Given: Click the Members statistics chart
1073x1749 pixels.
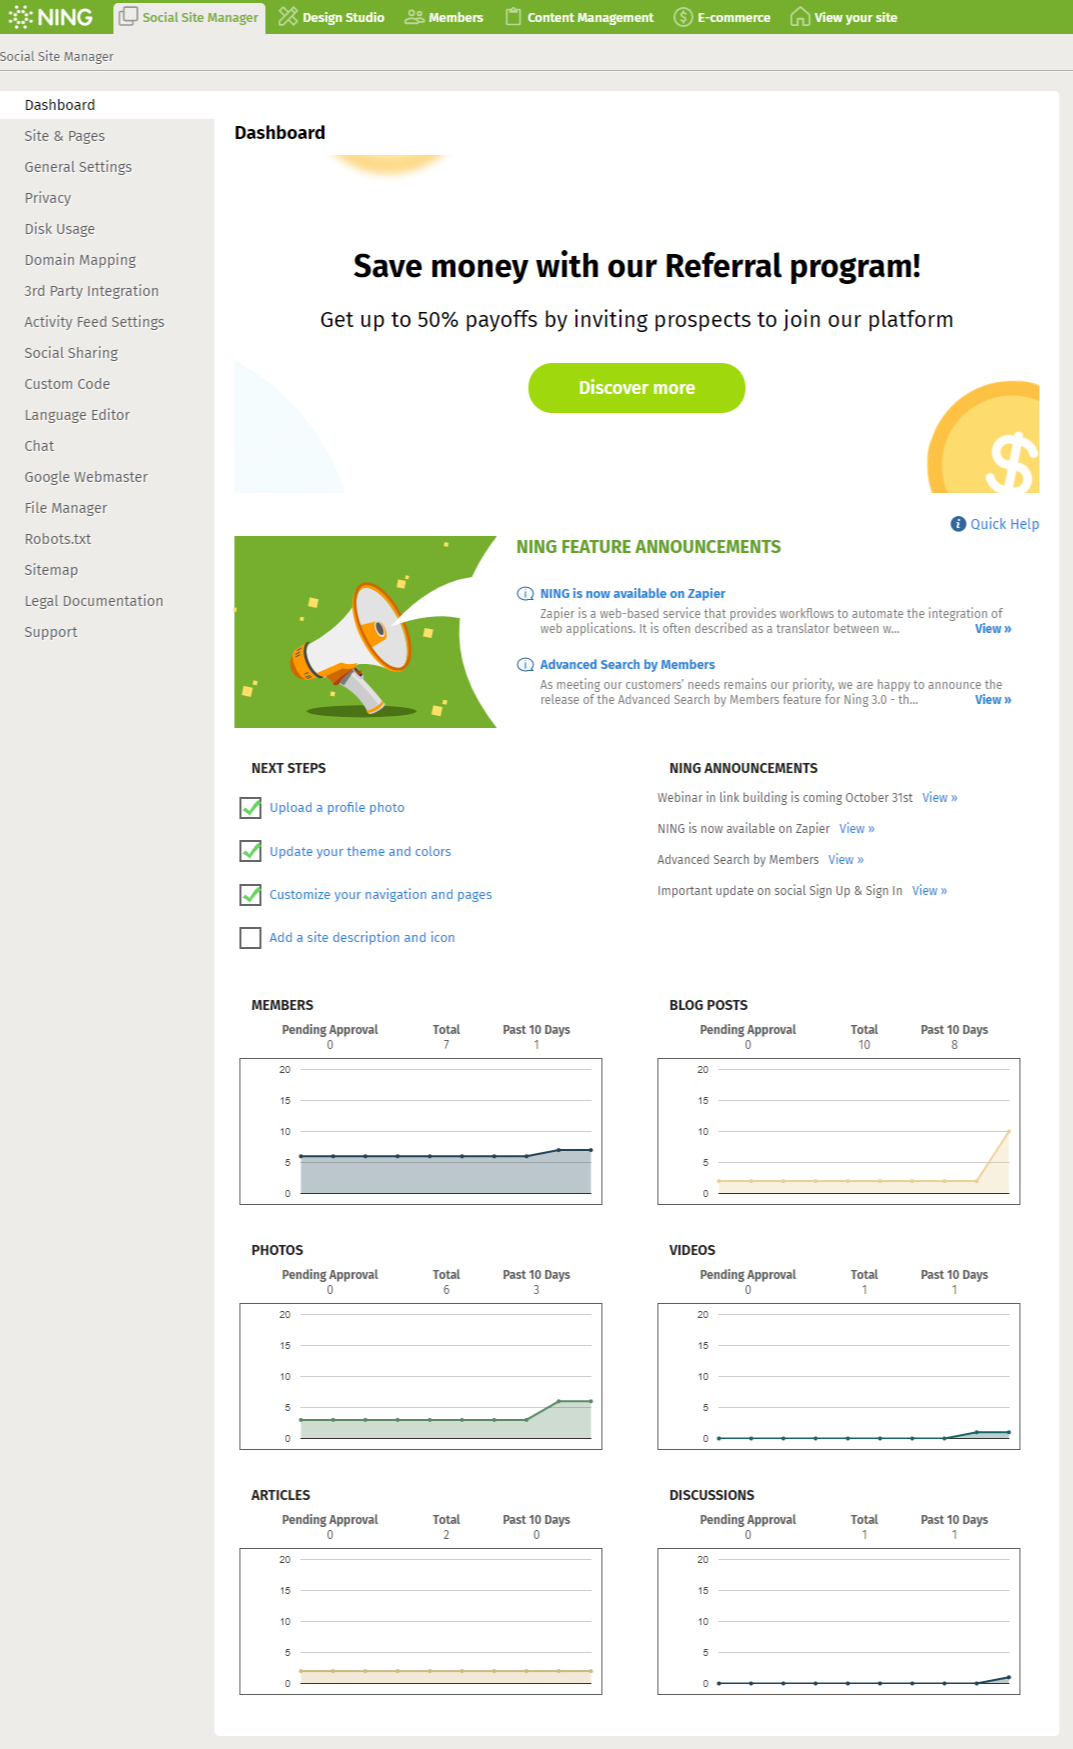Looking at the screenshot, I should (421, 1132).
